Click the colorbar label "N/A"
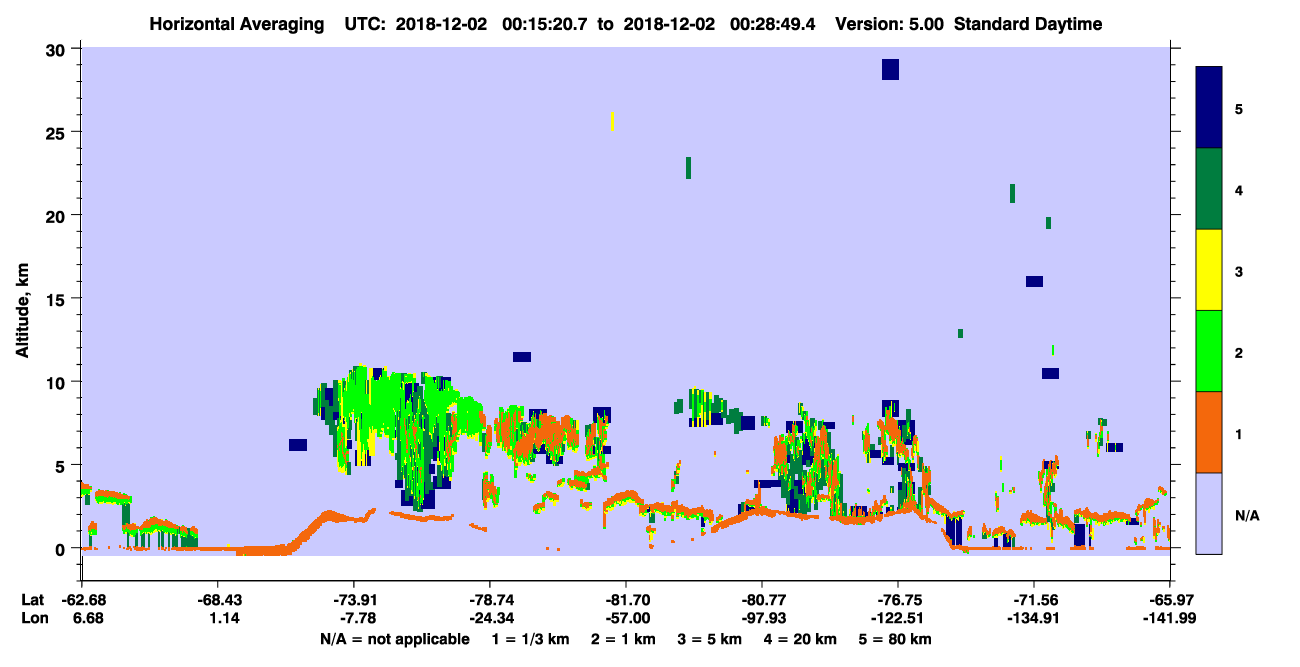Screen dimensions: 1300x667 pos(1246,516)
